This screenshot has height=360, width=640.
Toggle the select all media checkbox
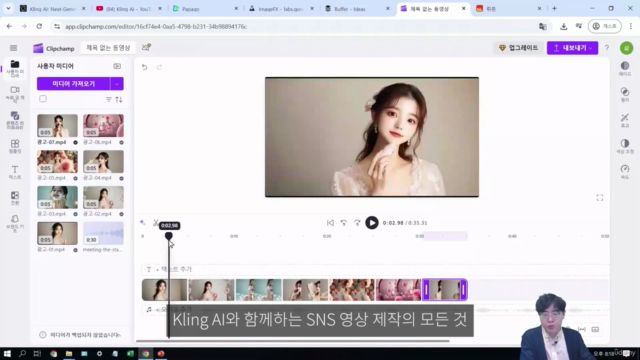click(43, 99)
